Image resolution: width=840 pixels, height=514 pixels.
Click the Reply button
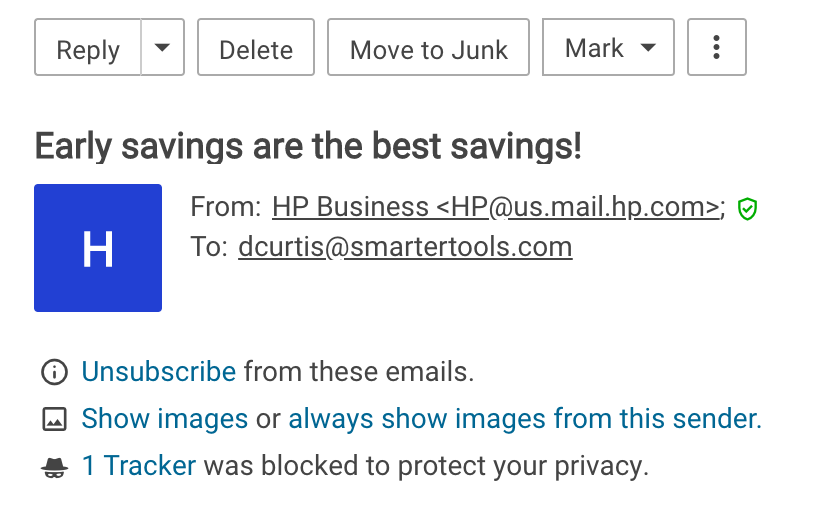coord(88,48)
